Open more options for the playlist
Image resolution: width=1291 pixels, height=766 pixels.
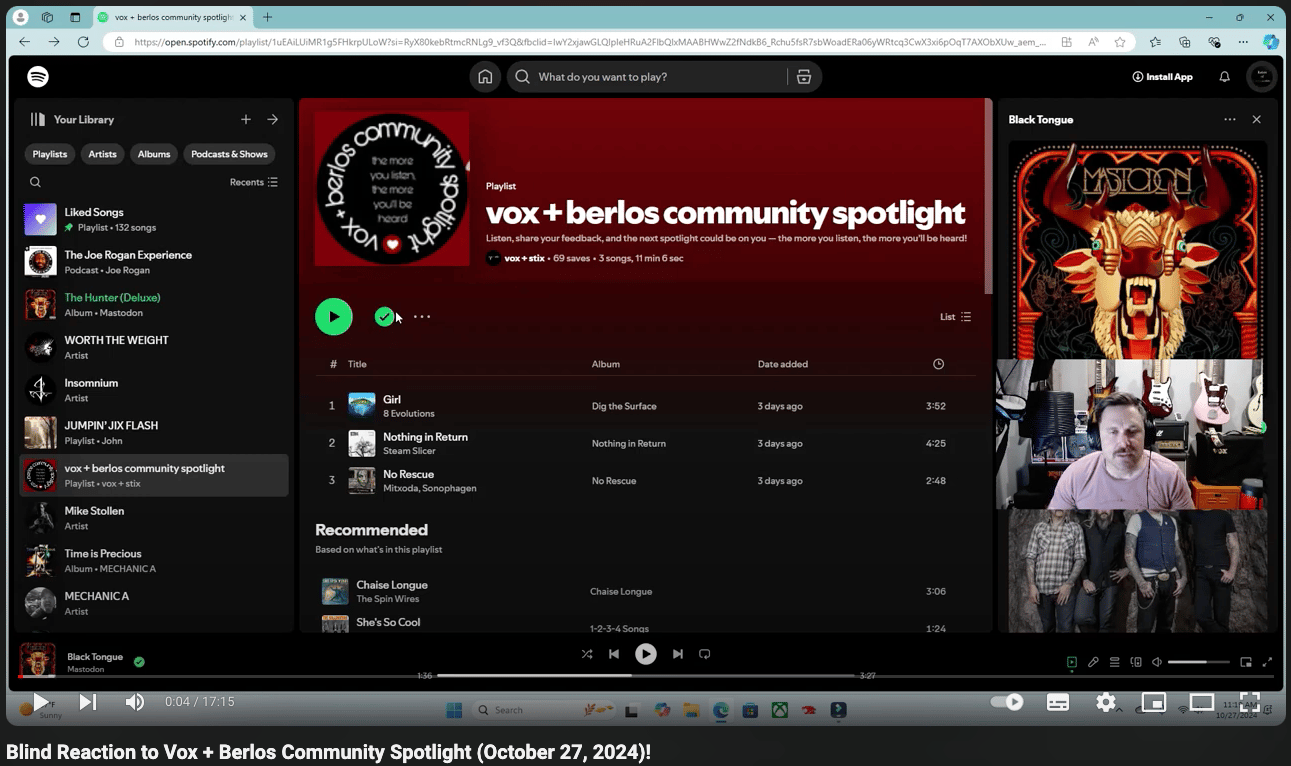[422, 317]
